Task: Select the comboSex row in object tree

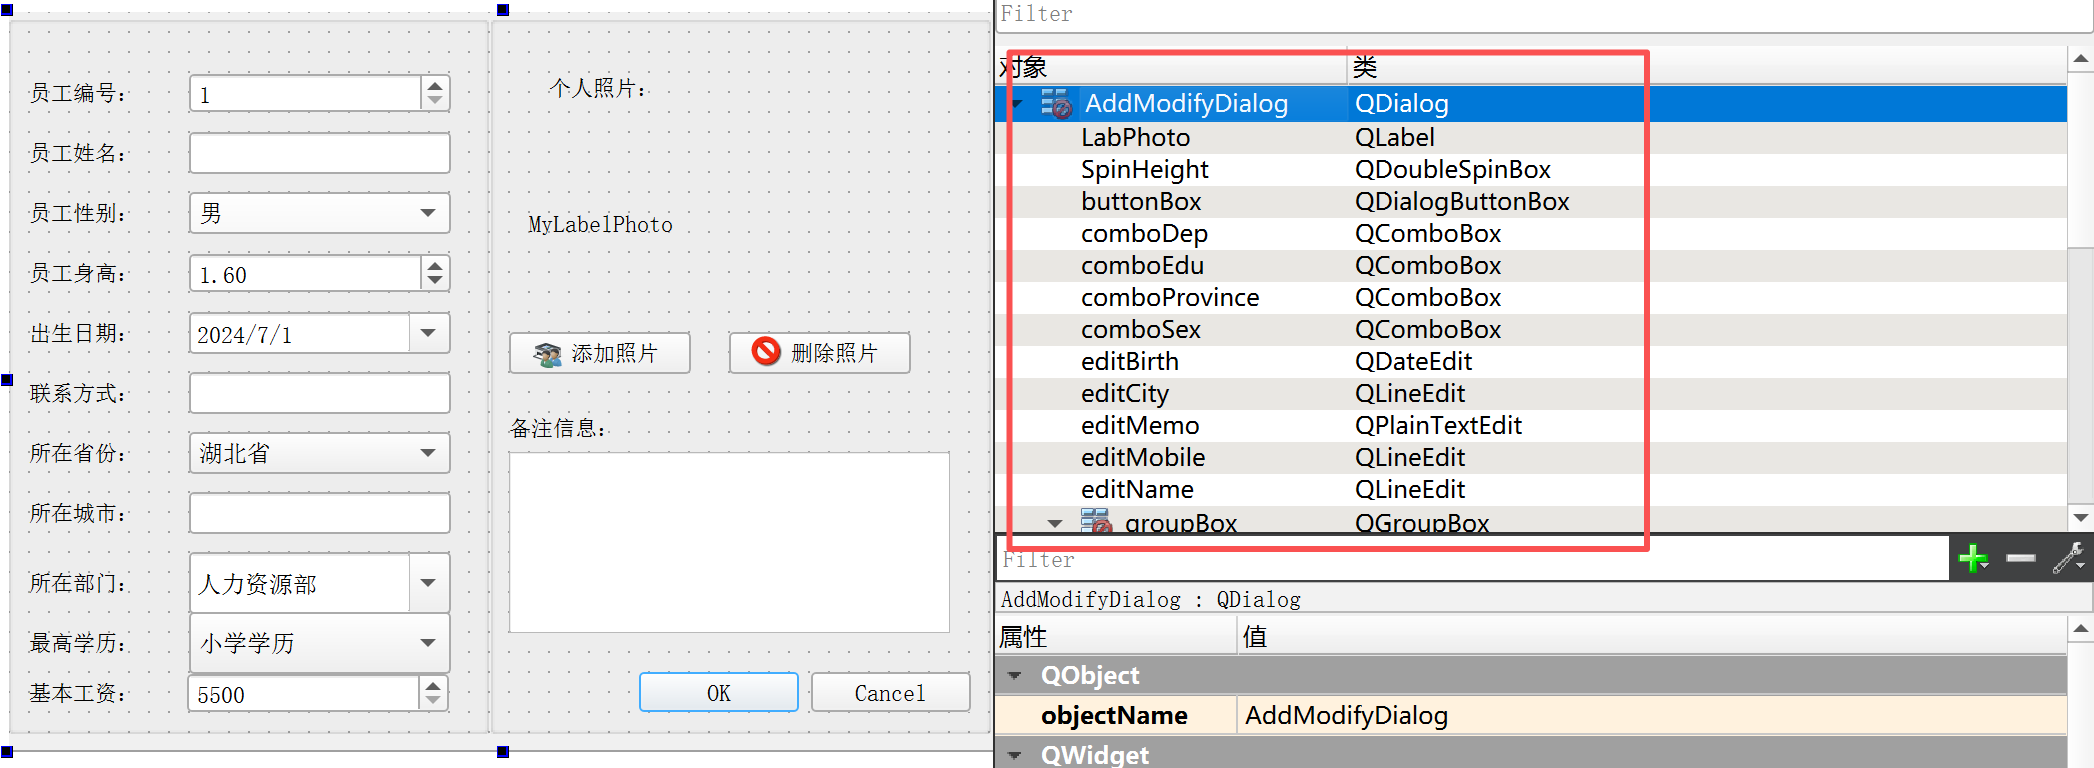Action: click(1530, 329)
